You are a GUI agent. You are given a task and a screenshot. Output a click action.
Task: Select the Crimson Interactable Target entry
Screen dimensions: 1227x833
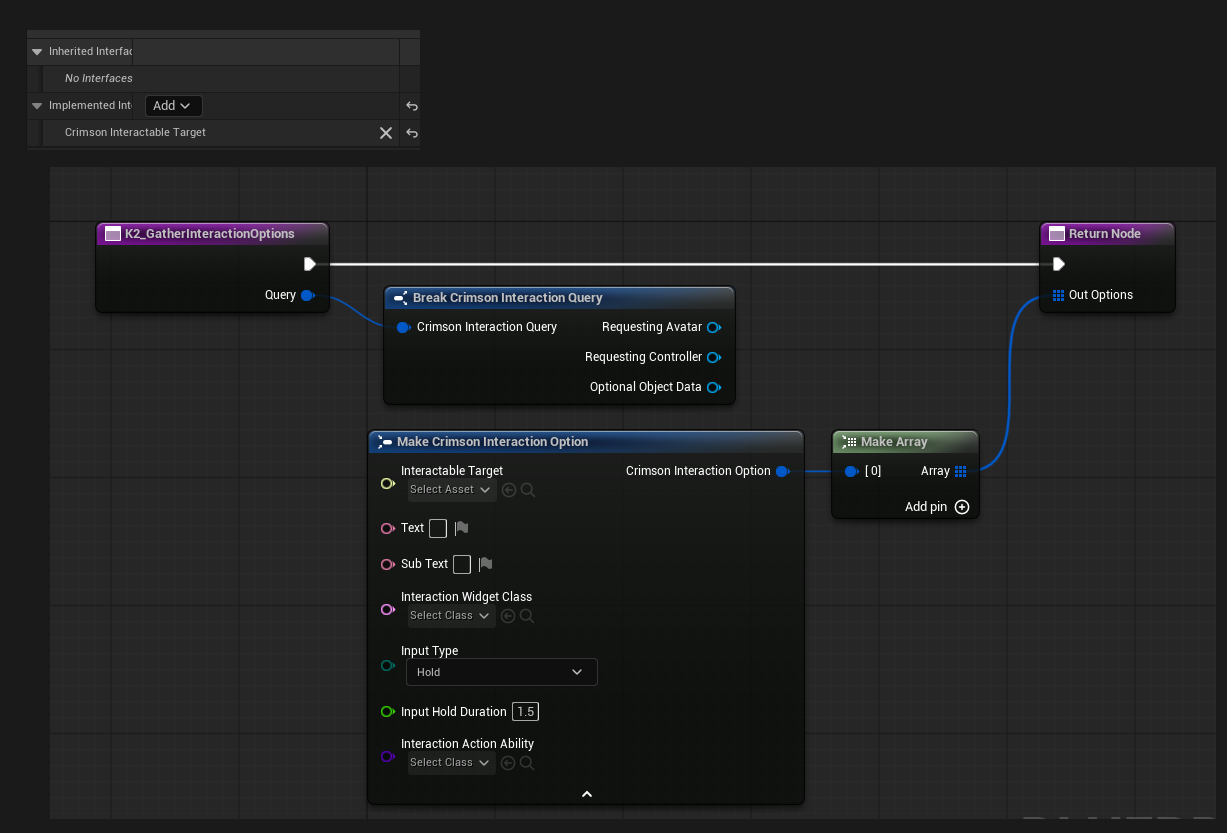(x=135, y=132)
